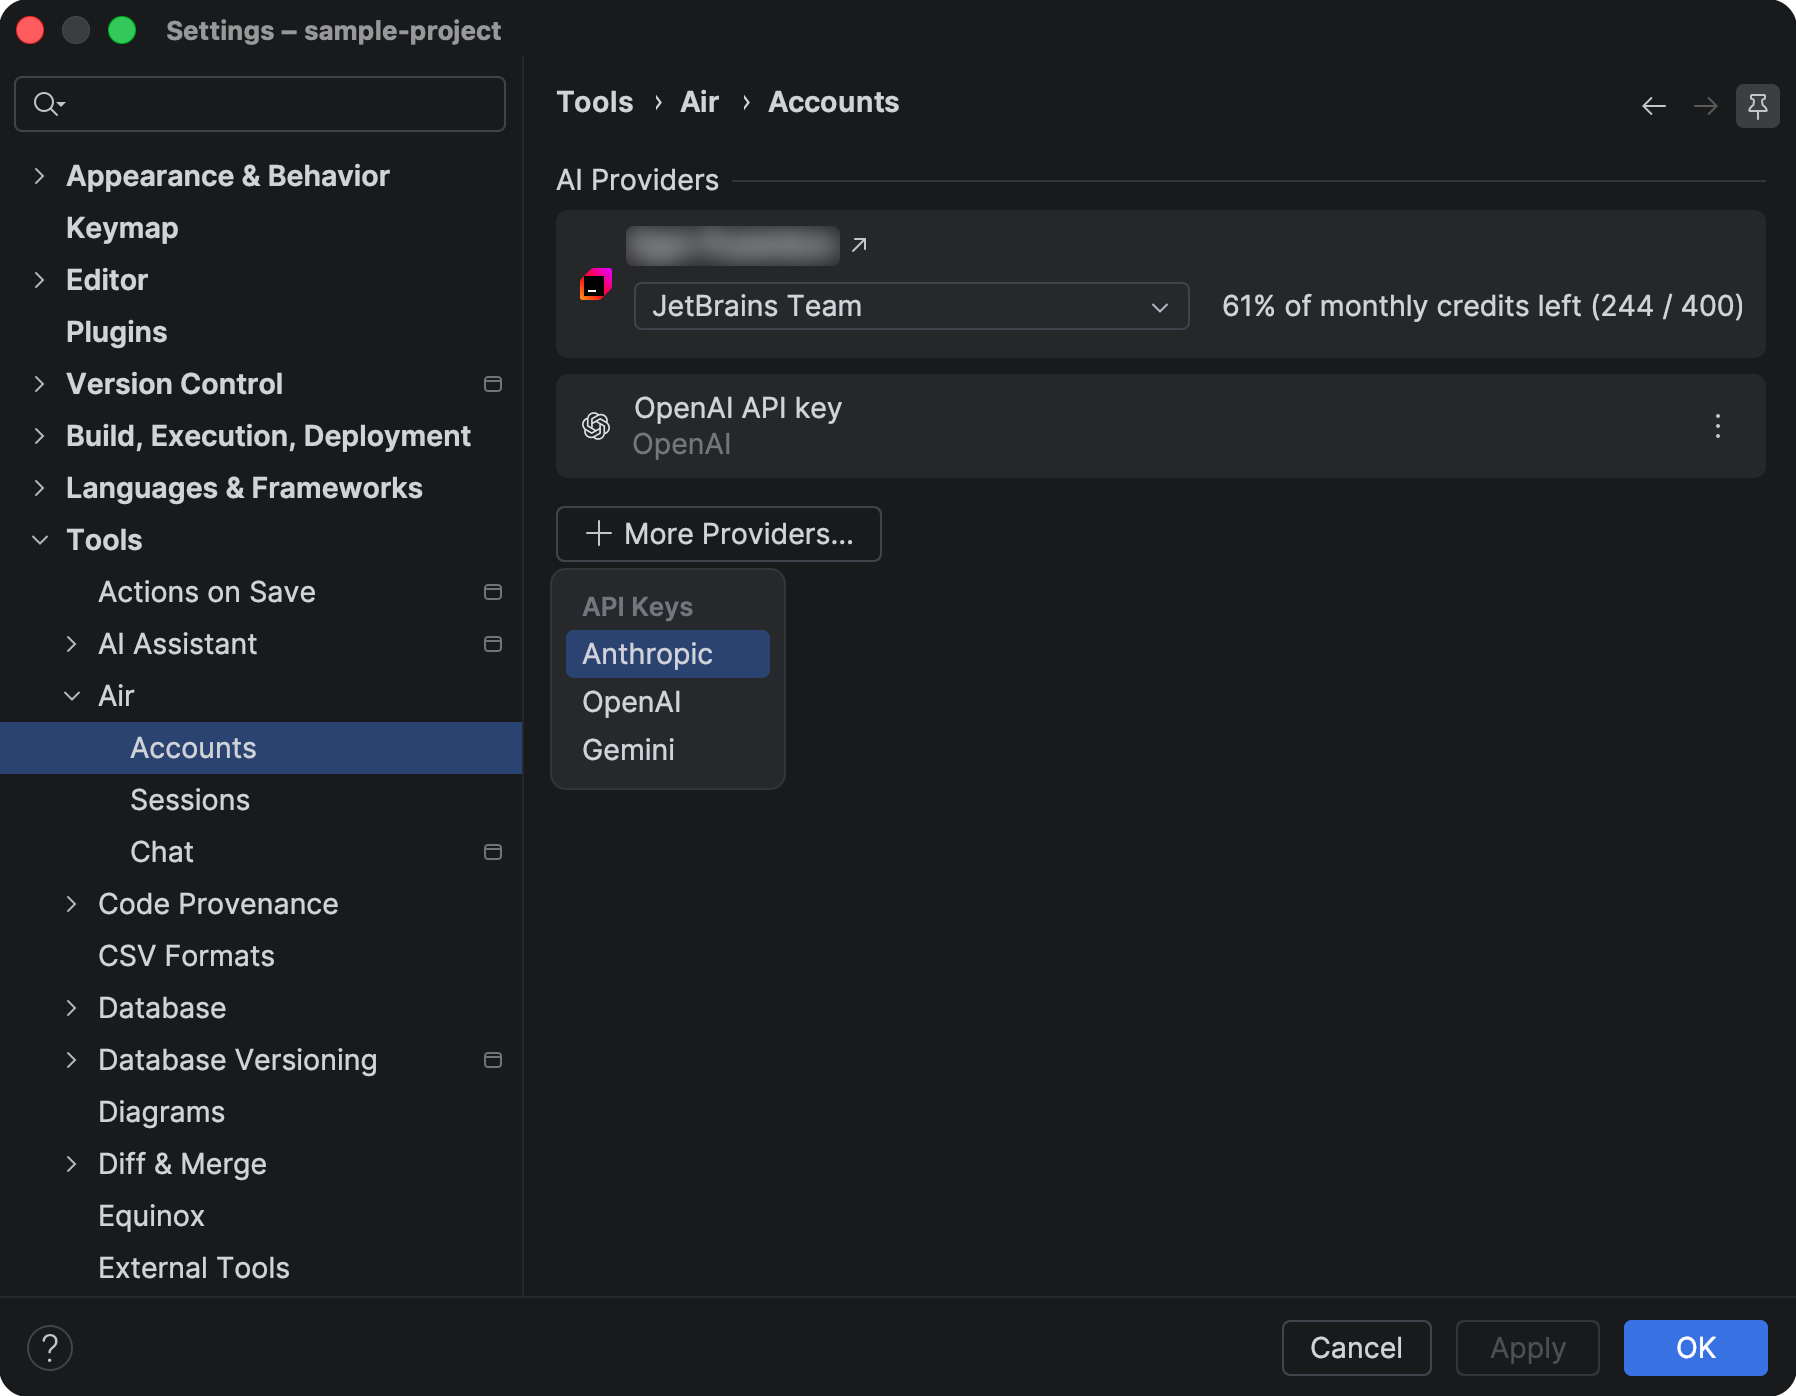Select the Accounts tree item
Image resolution: width=1796 pixels, height=1396 pixels.
click(x=261, y=748)
